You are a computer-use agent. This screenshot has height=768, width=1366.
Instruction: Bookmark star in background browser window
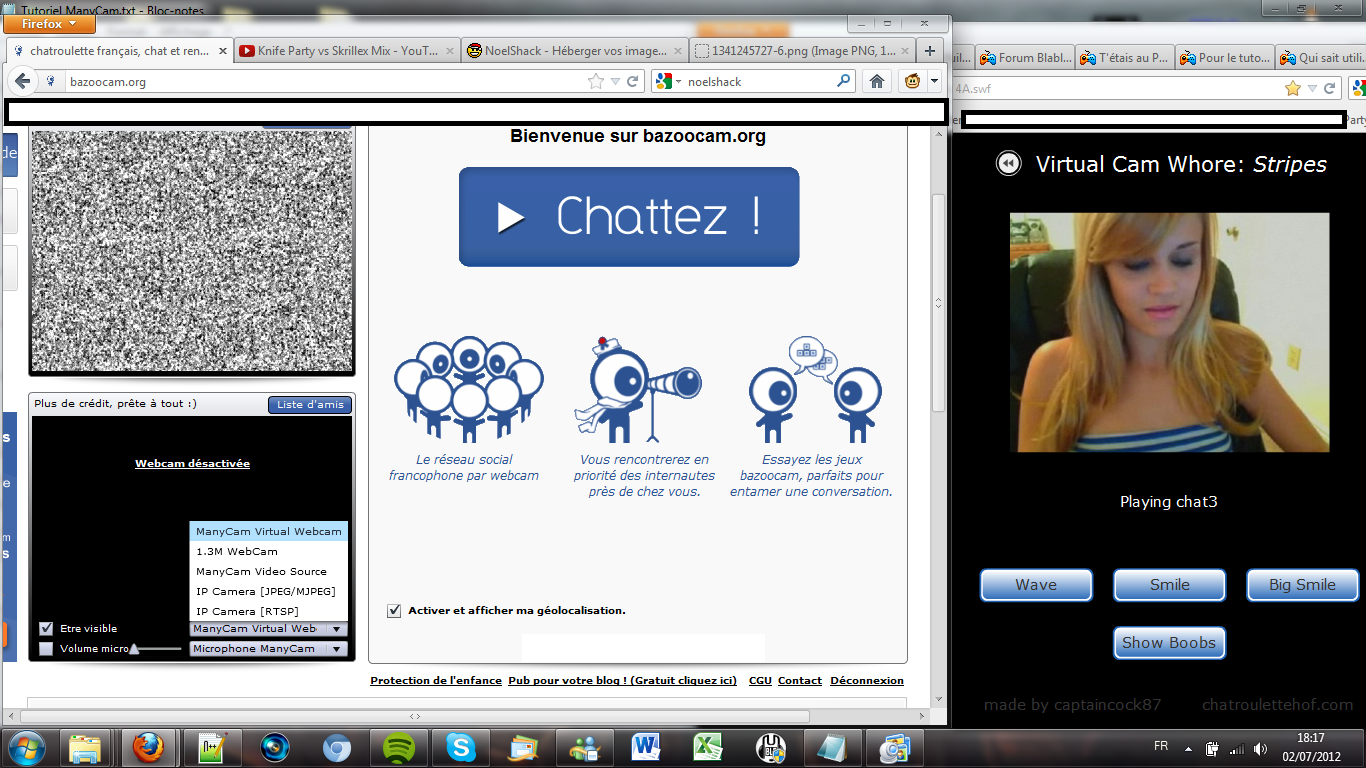click(1293, 88)
